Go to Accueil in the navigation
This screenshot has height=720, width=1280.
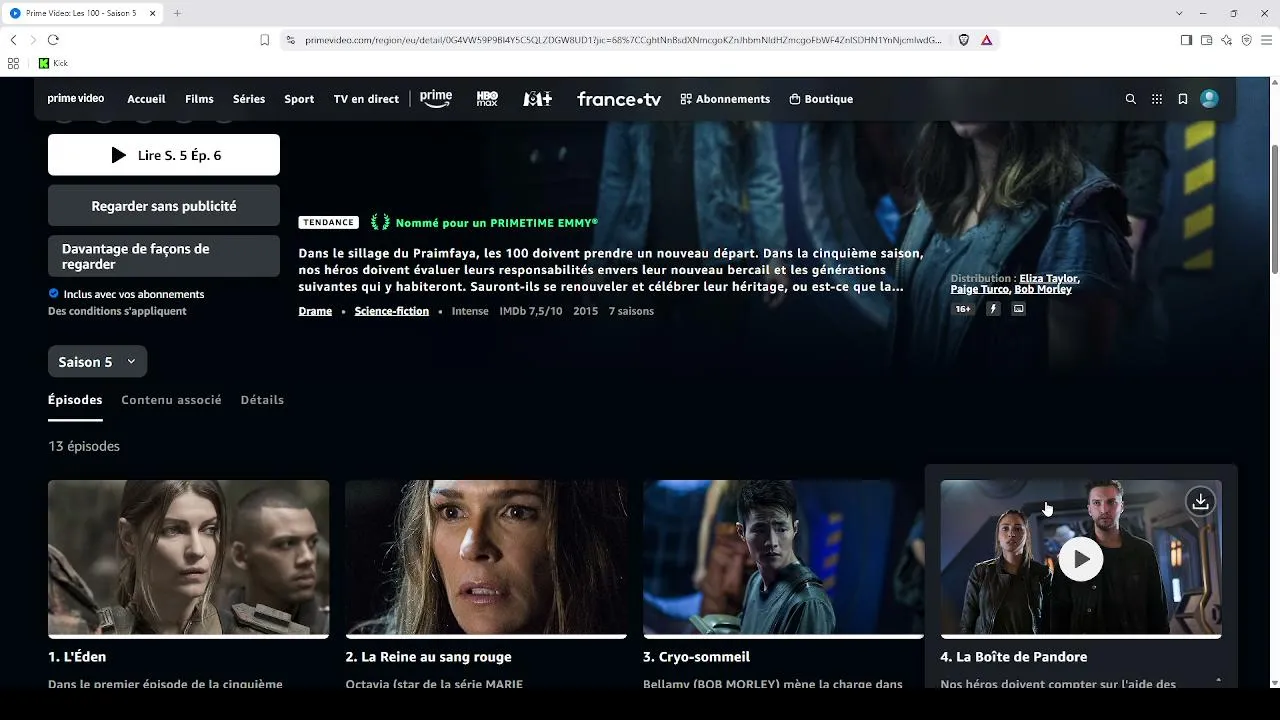tap(146, 99)
